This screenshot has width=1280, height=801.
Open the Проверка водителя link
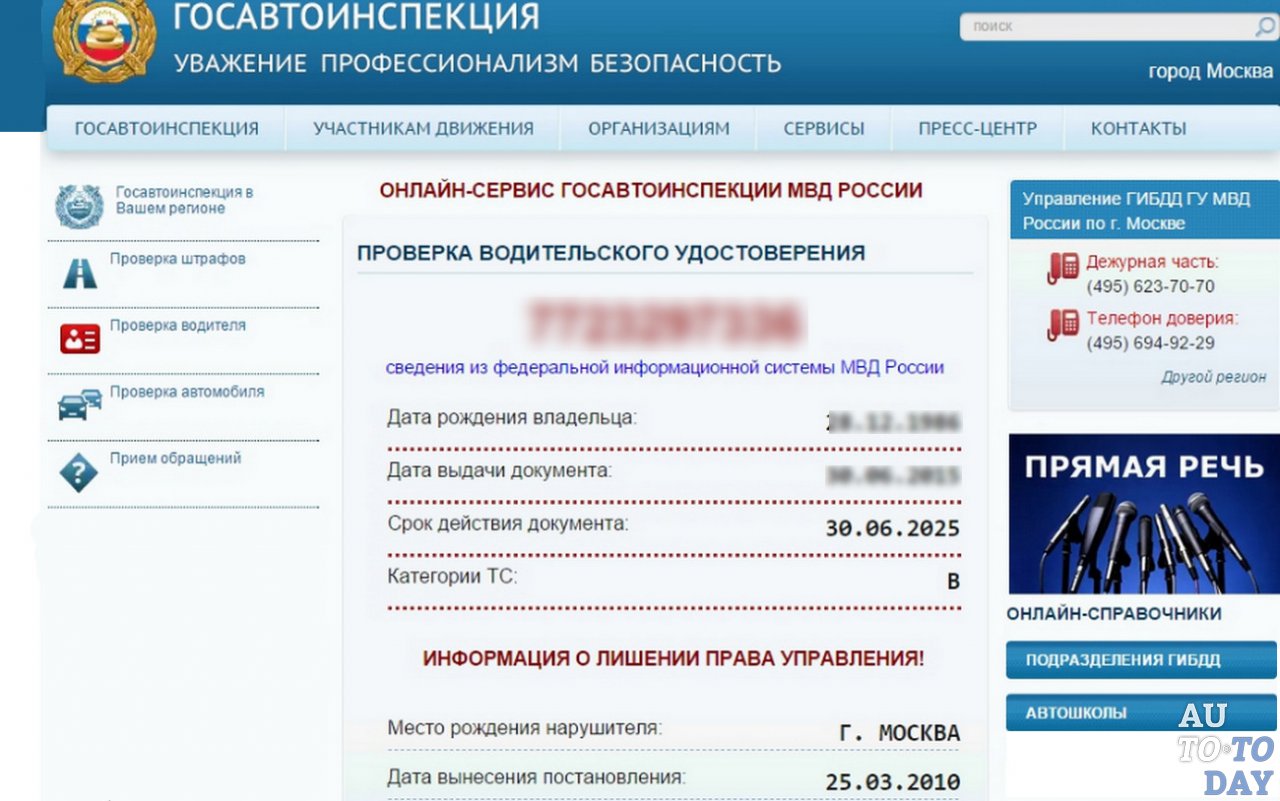tap(177, 325)
